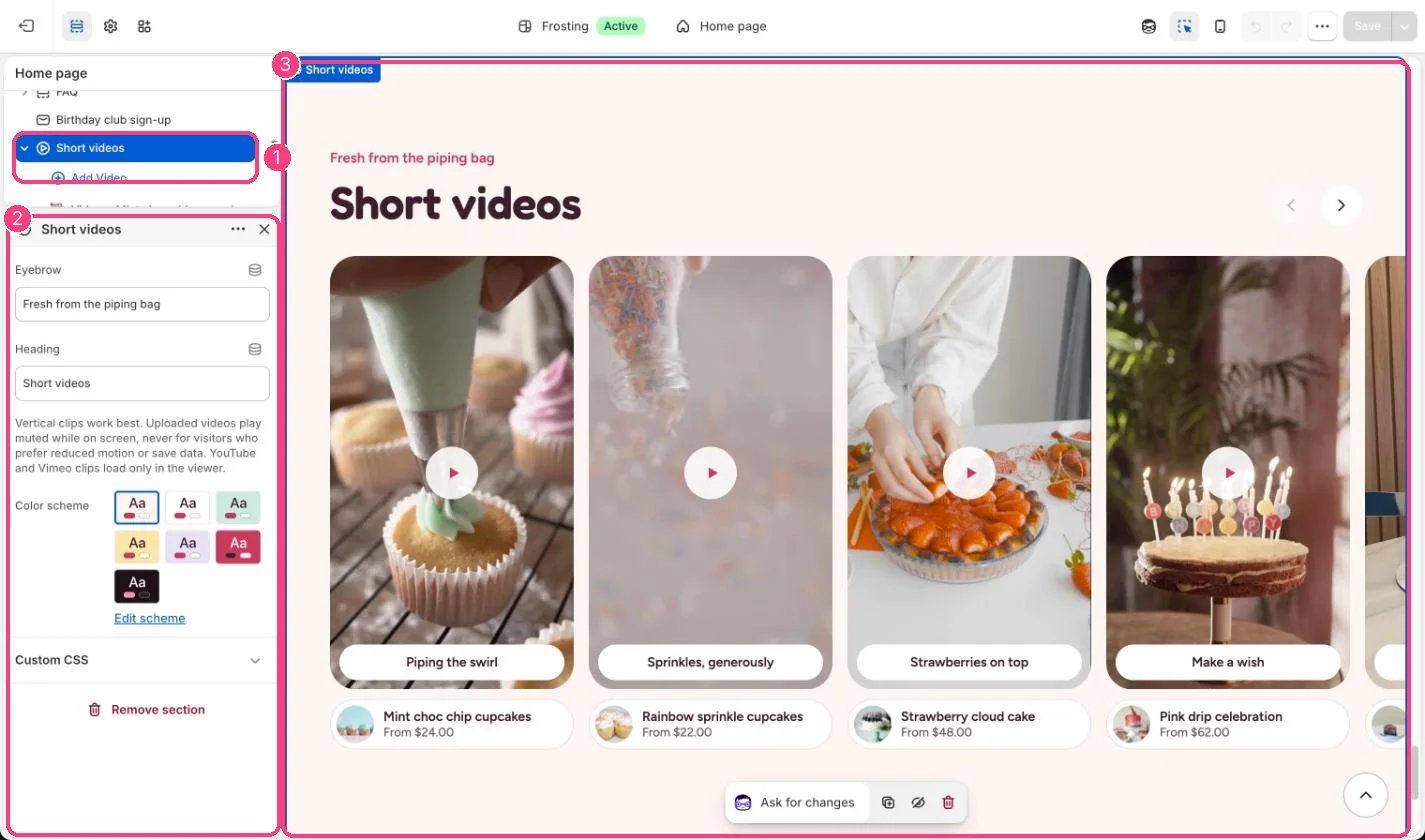The height and width of the screenshot is (840, 1425).
Task: Click the sidekick assistant icon in top bar
Action: (x=1149, y=26)
